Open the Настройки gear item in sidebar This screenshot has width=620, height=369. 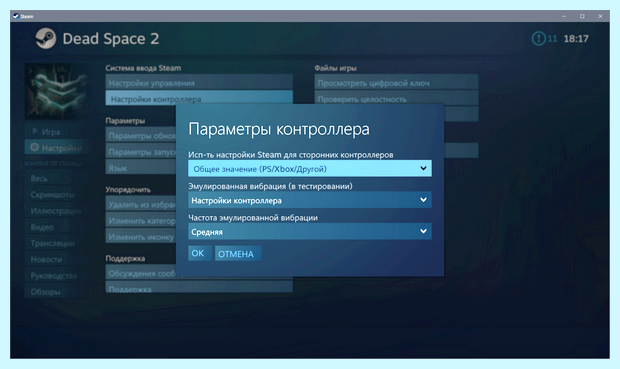56,148
